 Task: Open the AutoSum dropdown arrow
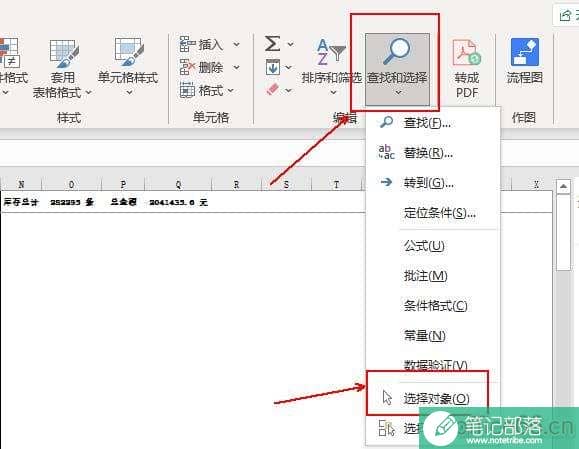[x=291, y=45]
